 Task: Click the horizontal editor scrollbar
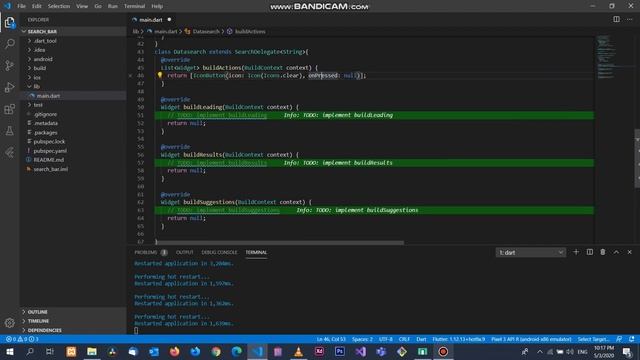(x=280, y=242)
